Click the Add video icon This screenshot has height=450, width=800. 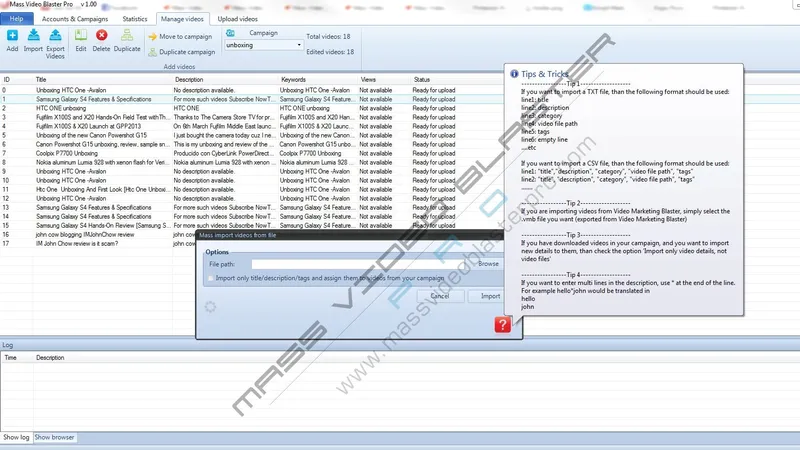click(x=12, y=35)
